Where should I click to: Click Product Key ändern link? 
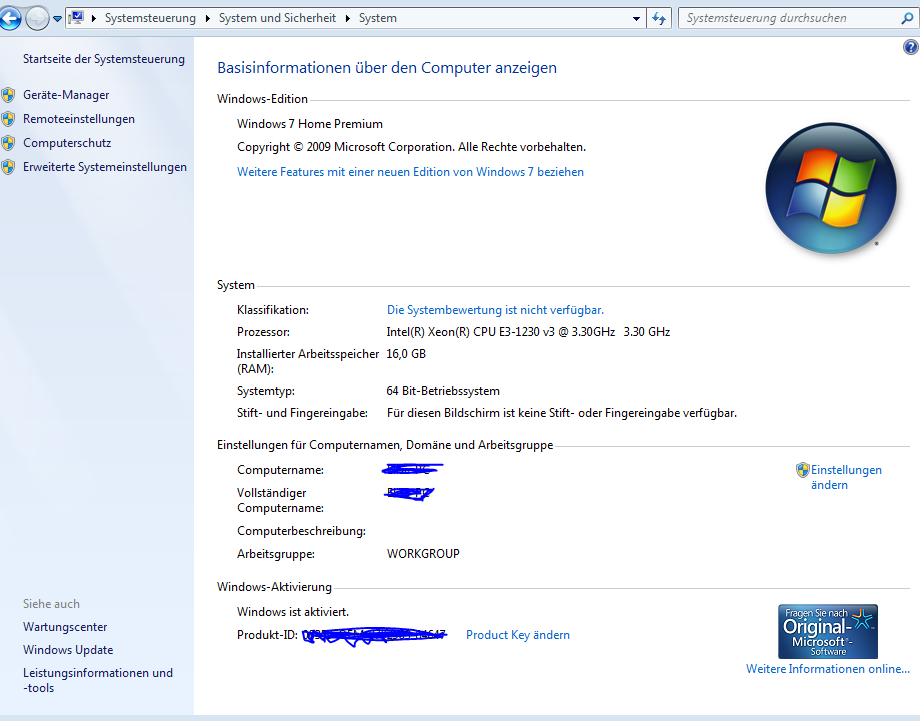click(518, 635)
